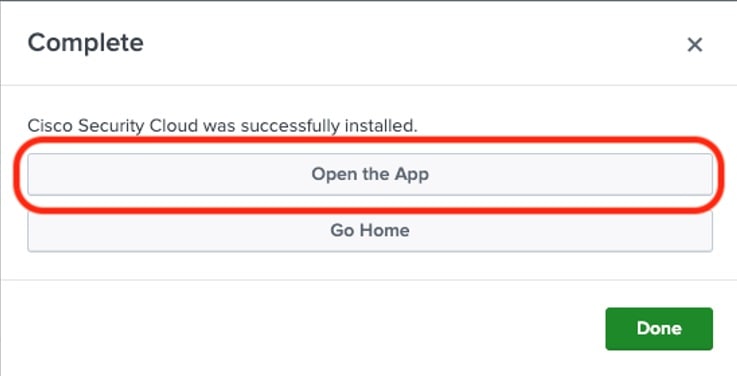
Task: Click the green Done button
Action: (x=659, y=329)
